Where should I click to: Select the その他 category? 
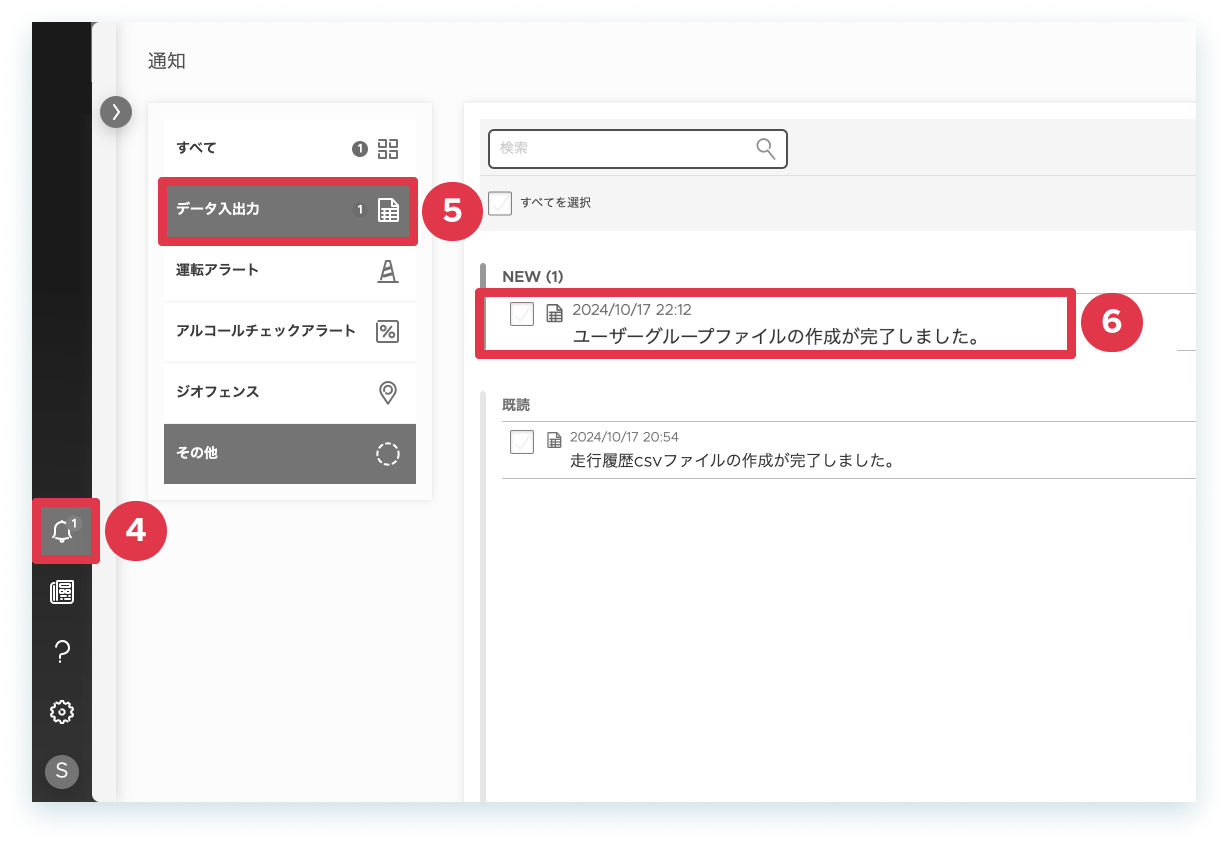[289, 453]
